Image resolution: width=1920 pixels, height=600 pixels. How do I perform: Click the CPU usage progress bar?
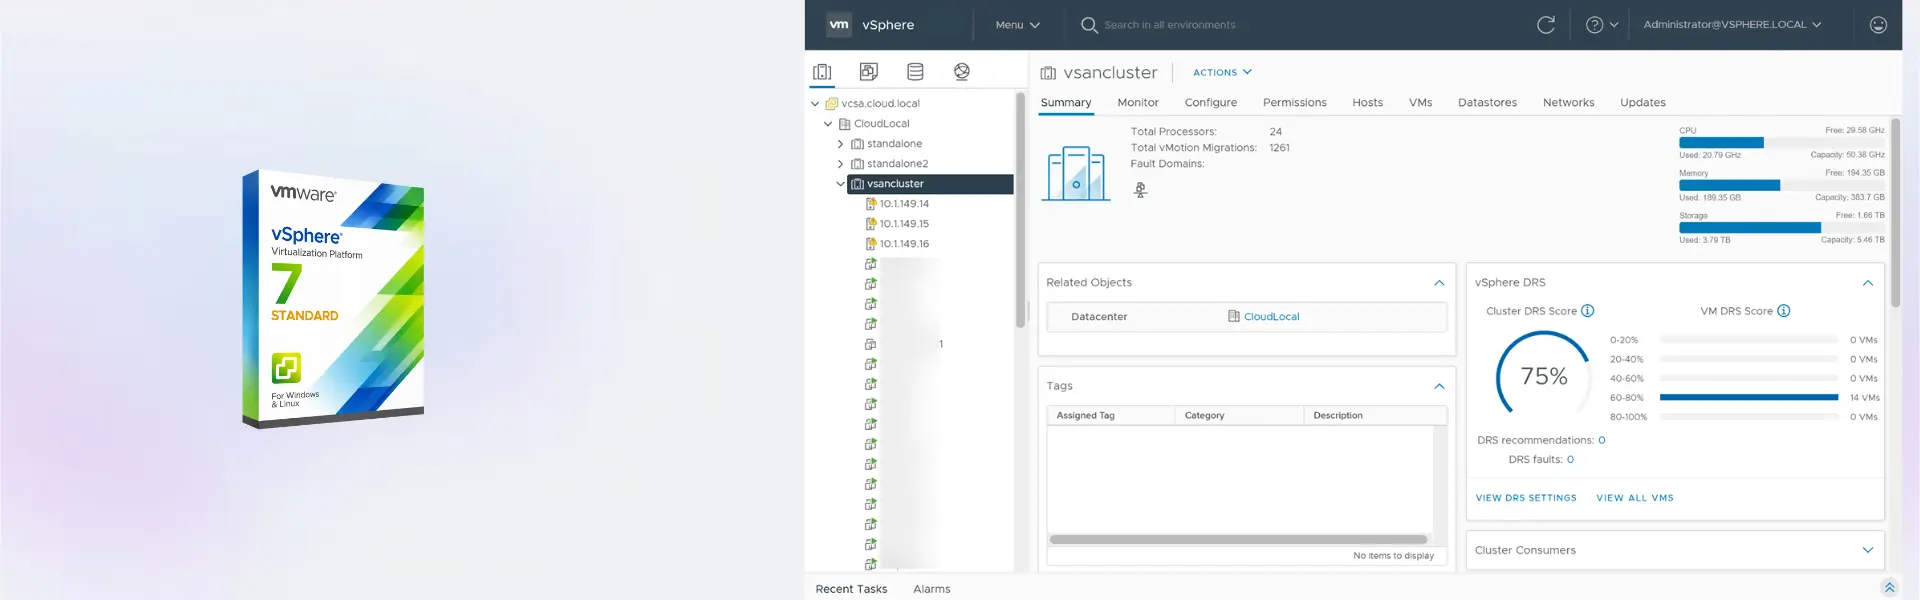tap(1781, 143)
